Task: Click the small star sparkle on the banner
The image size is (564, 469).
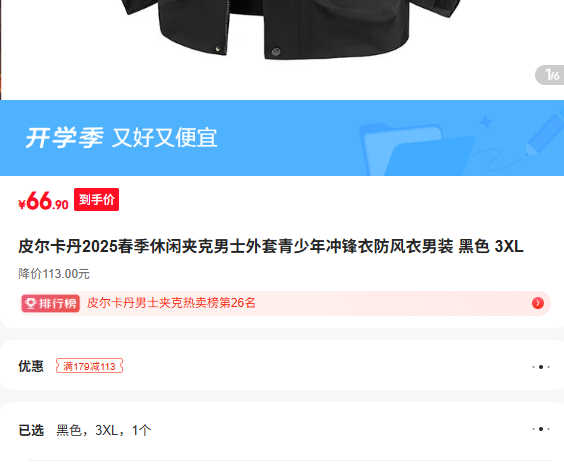Action: pyautogui.click(x=486, y=122)
